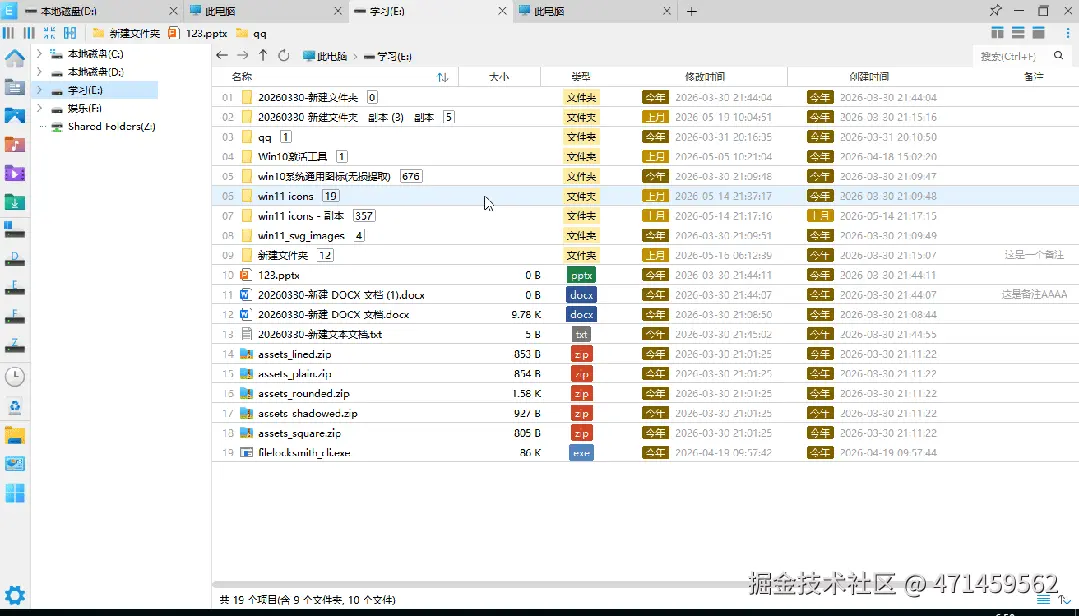Open the Pictures folder icon in the sidebar
The width and height of the screenshot is (1079, 616).
pos(14,116)
